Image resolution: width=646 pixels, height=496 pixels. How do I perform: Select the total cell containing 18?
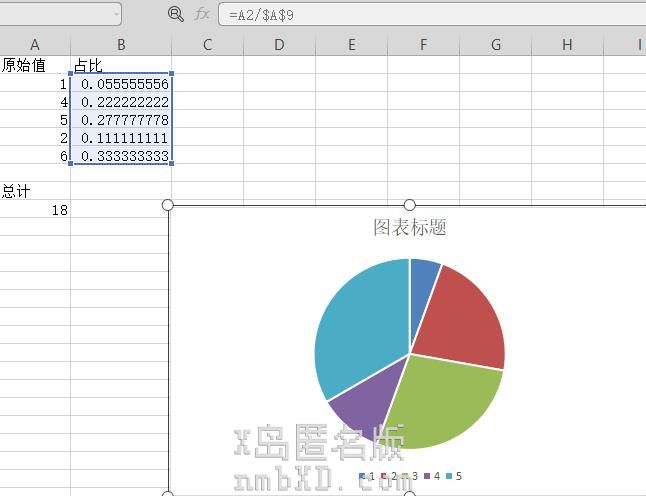coord(35,210)
